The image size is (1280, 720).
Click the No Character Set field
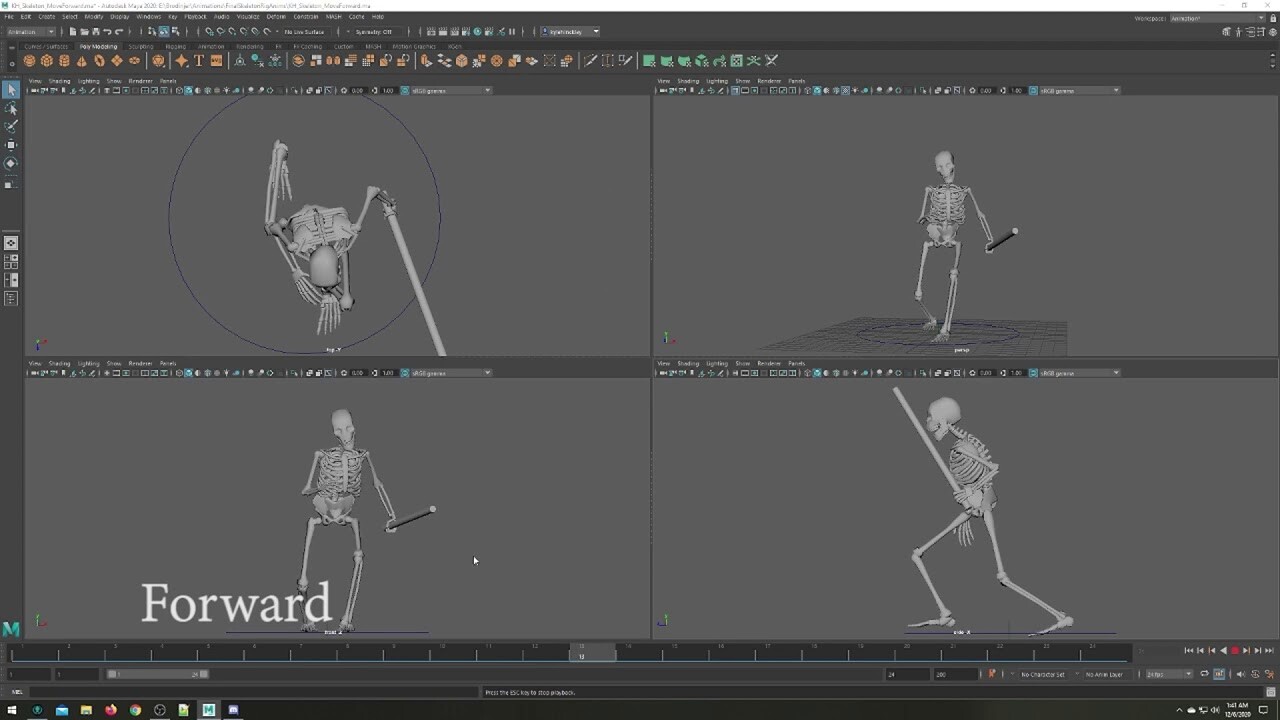(1043, 673)
